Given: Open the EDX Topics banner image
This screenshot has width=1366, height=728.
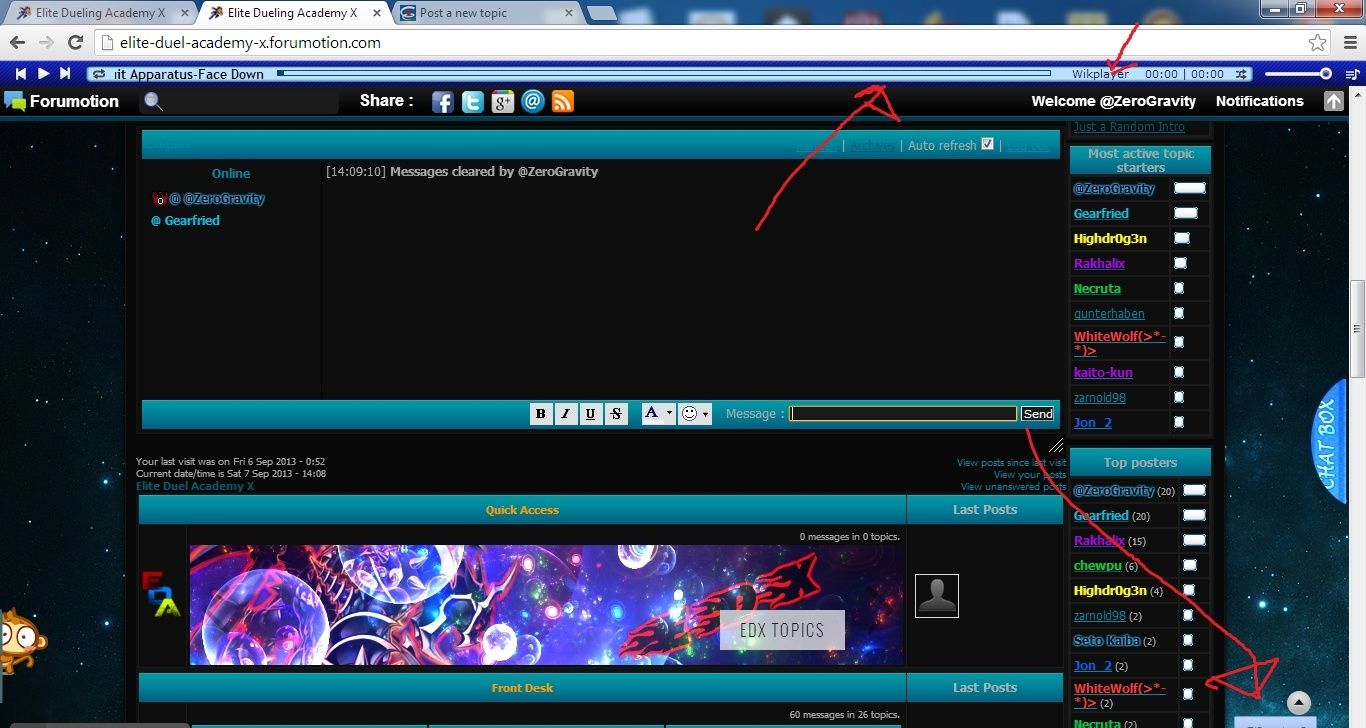Looking at the screenshot, I should pos(546,605).
